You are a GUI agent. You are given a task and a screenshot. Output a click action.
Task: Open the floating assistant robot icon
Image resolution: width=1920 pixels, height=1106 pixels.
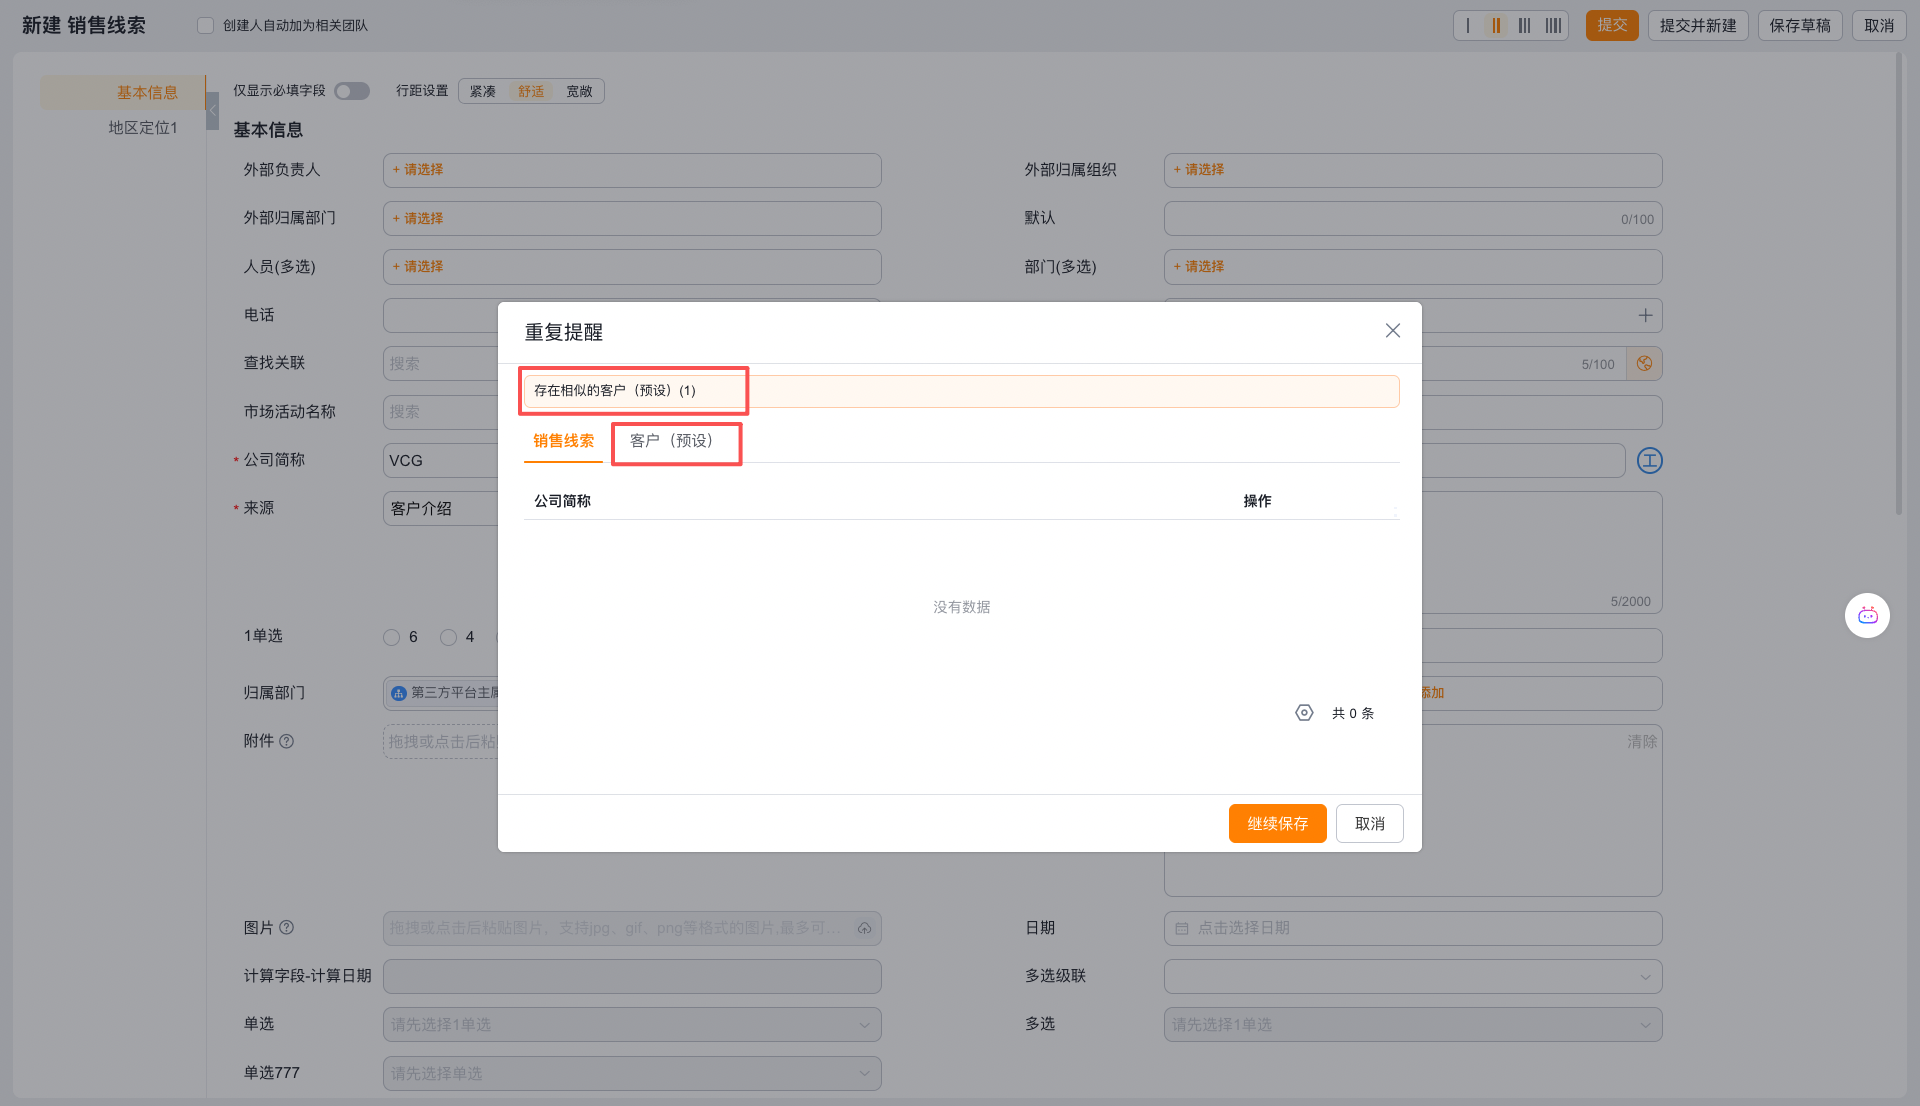coord(1867,615)
